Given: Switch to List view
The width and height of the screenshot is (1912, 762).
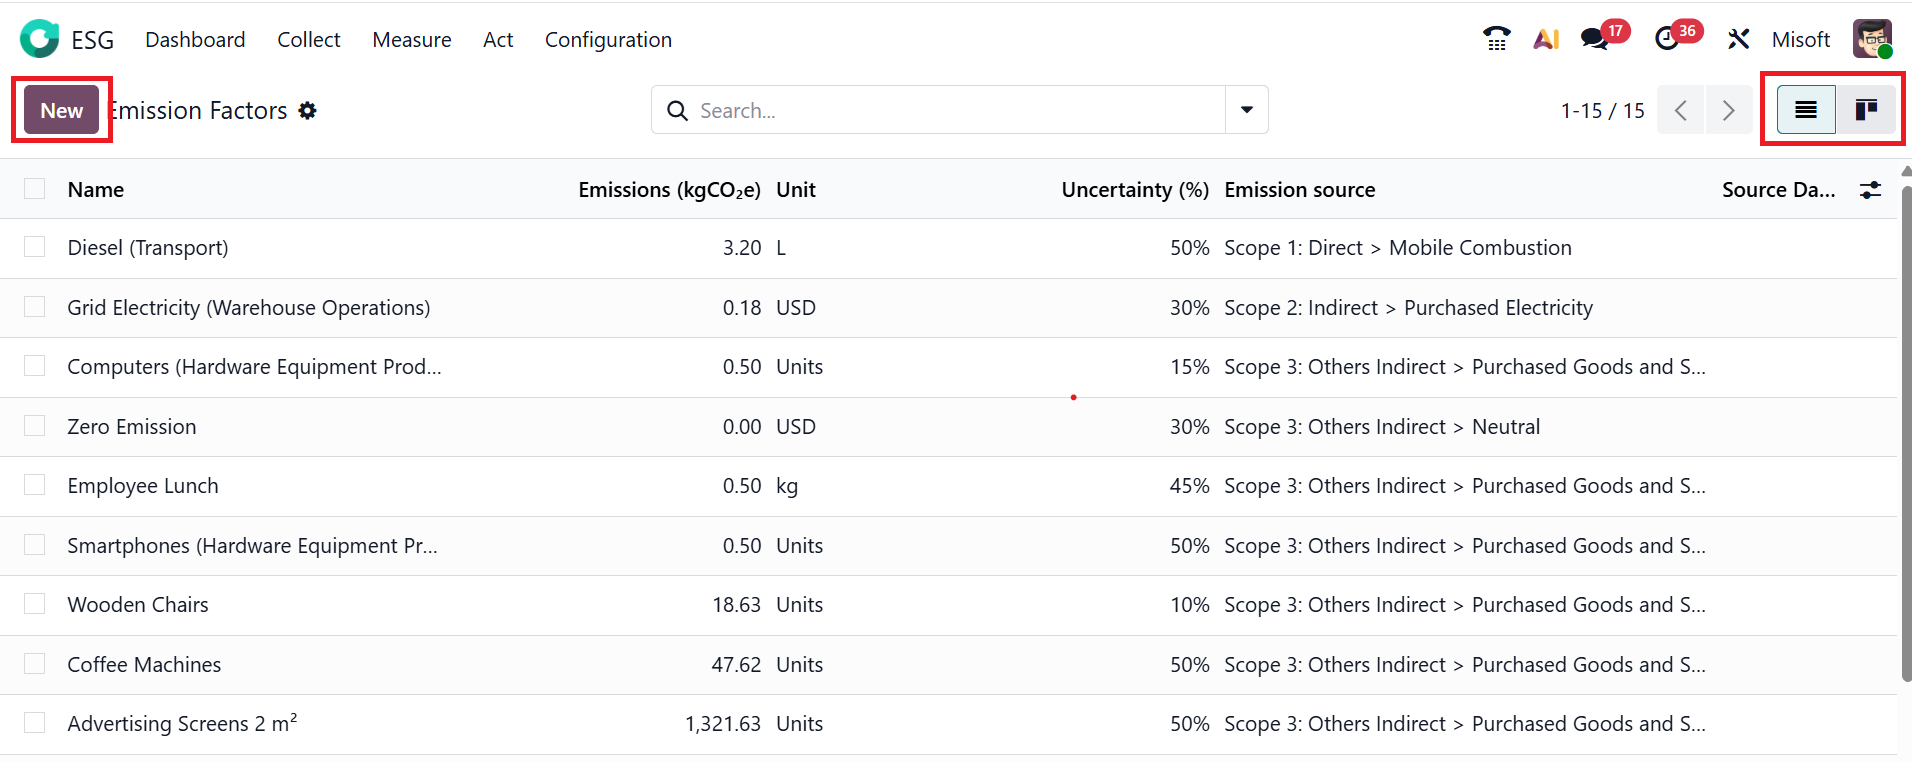Looking at the screenshot, I should point(1806,110).
